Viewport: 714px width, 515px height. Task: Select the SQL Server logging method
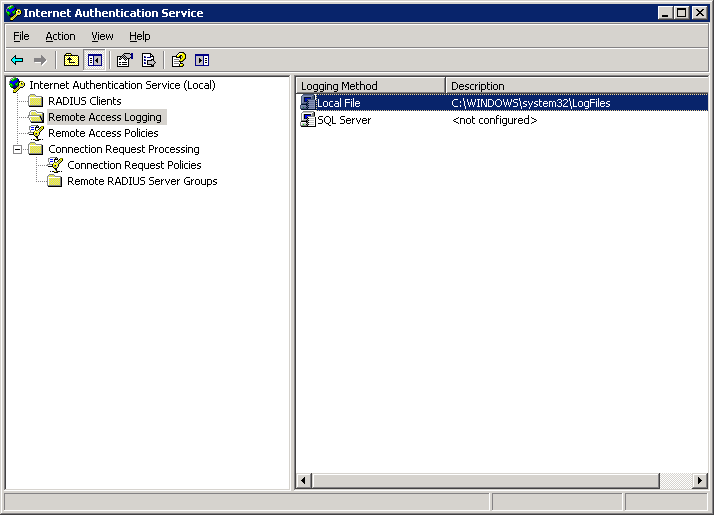344,120
